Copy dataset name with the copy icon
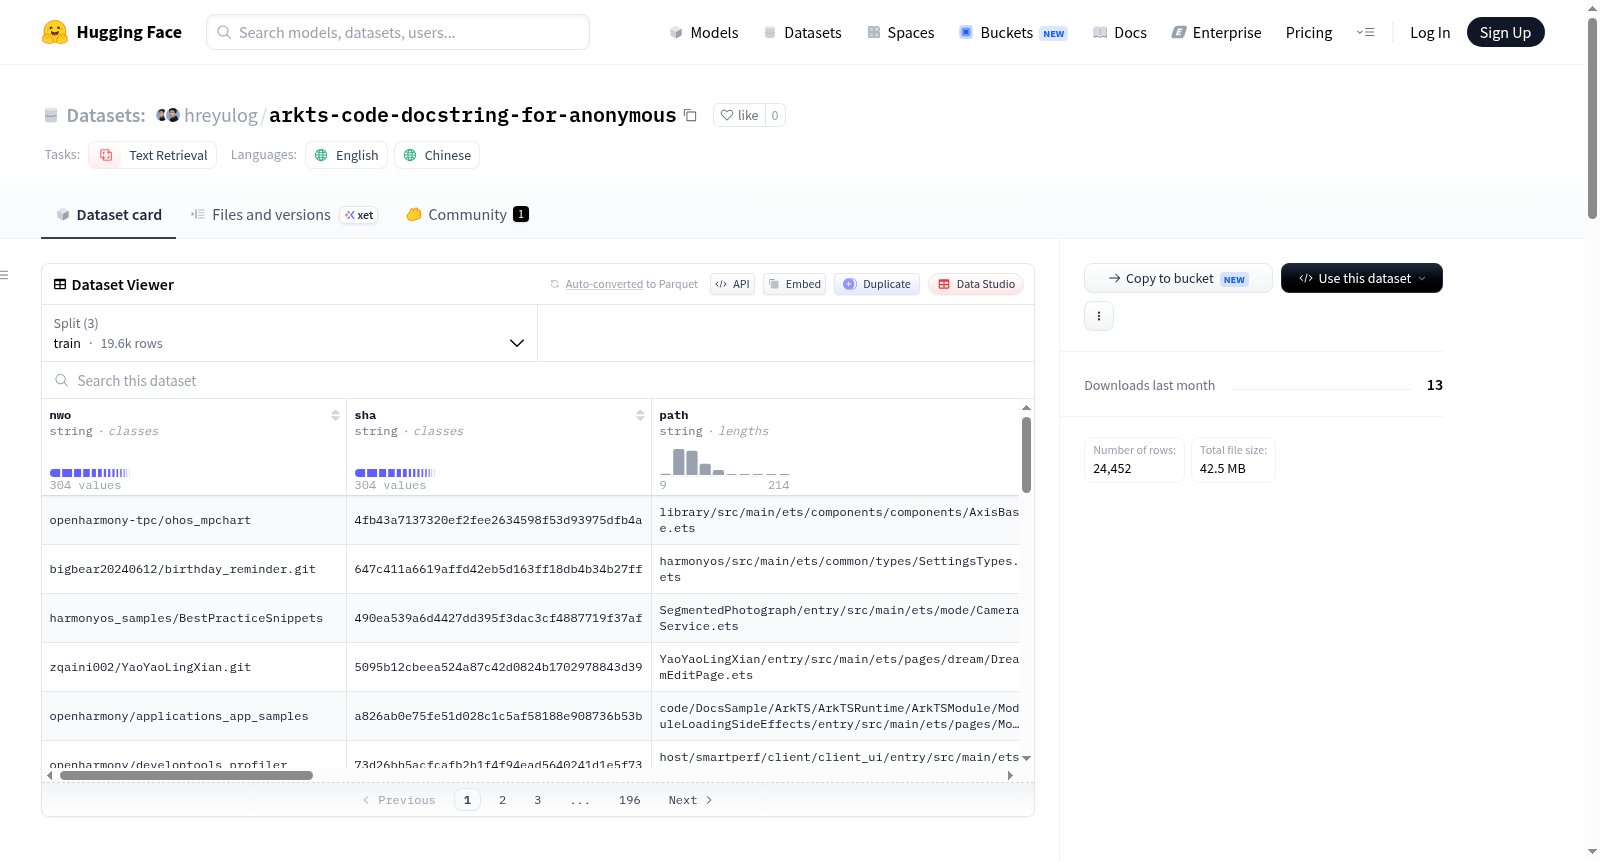1600x861 pixels. pos(690,115)
